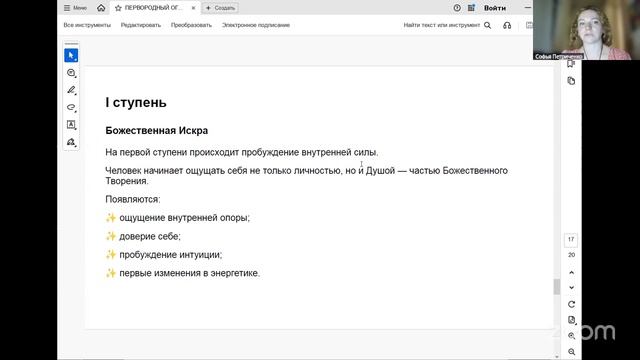This screenshot has width=640, height=360.
Task: Go to next page with down chevron
Action: click(571, 288)
